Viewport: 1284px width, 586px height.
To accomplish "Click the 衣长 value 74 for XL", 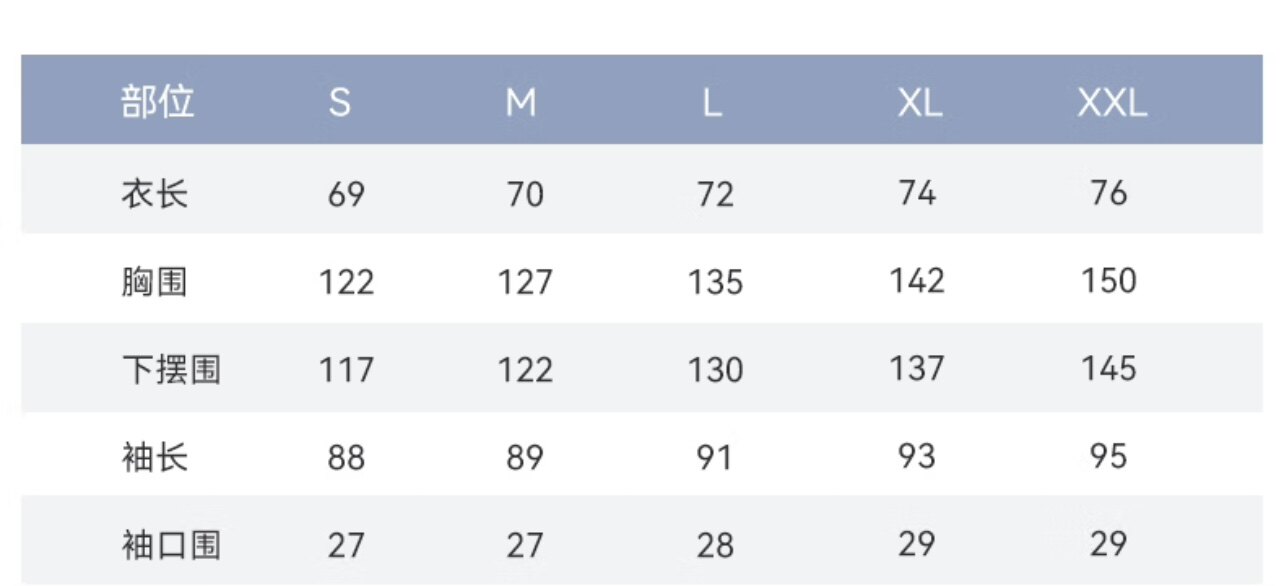I will coord(917,193).
